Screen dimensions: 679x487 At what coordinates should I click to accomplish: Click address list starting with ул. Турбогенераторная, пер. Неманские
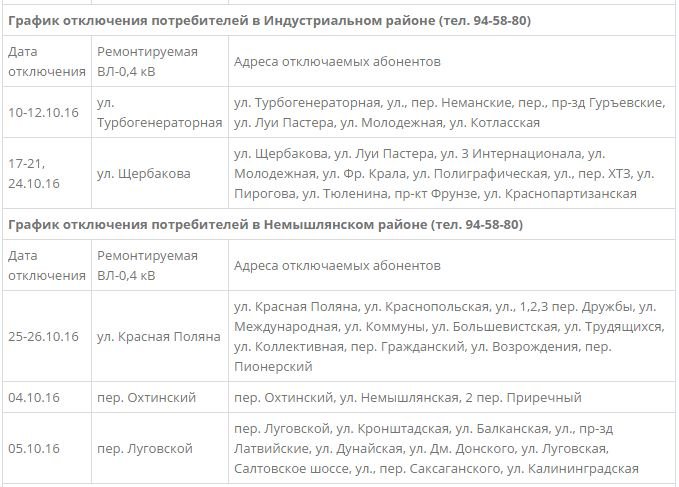[x=449, y=113]
